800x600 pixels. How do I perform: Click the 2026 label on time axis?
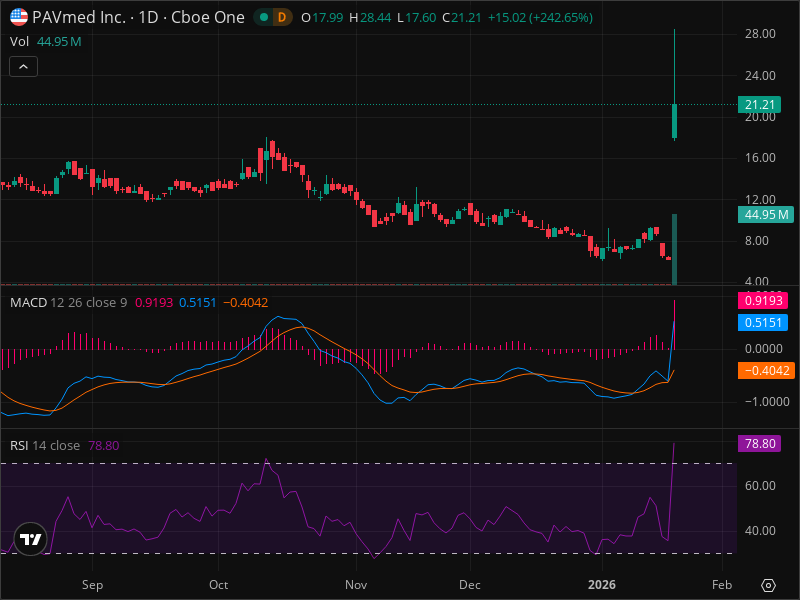click(x=602, y=585)
